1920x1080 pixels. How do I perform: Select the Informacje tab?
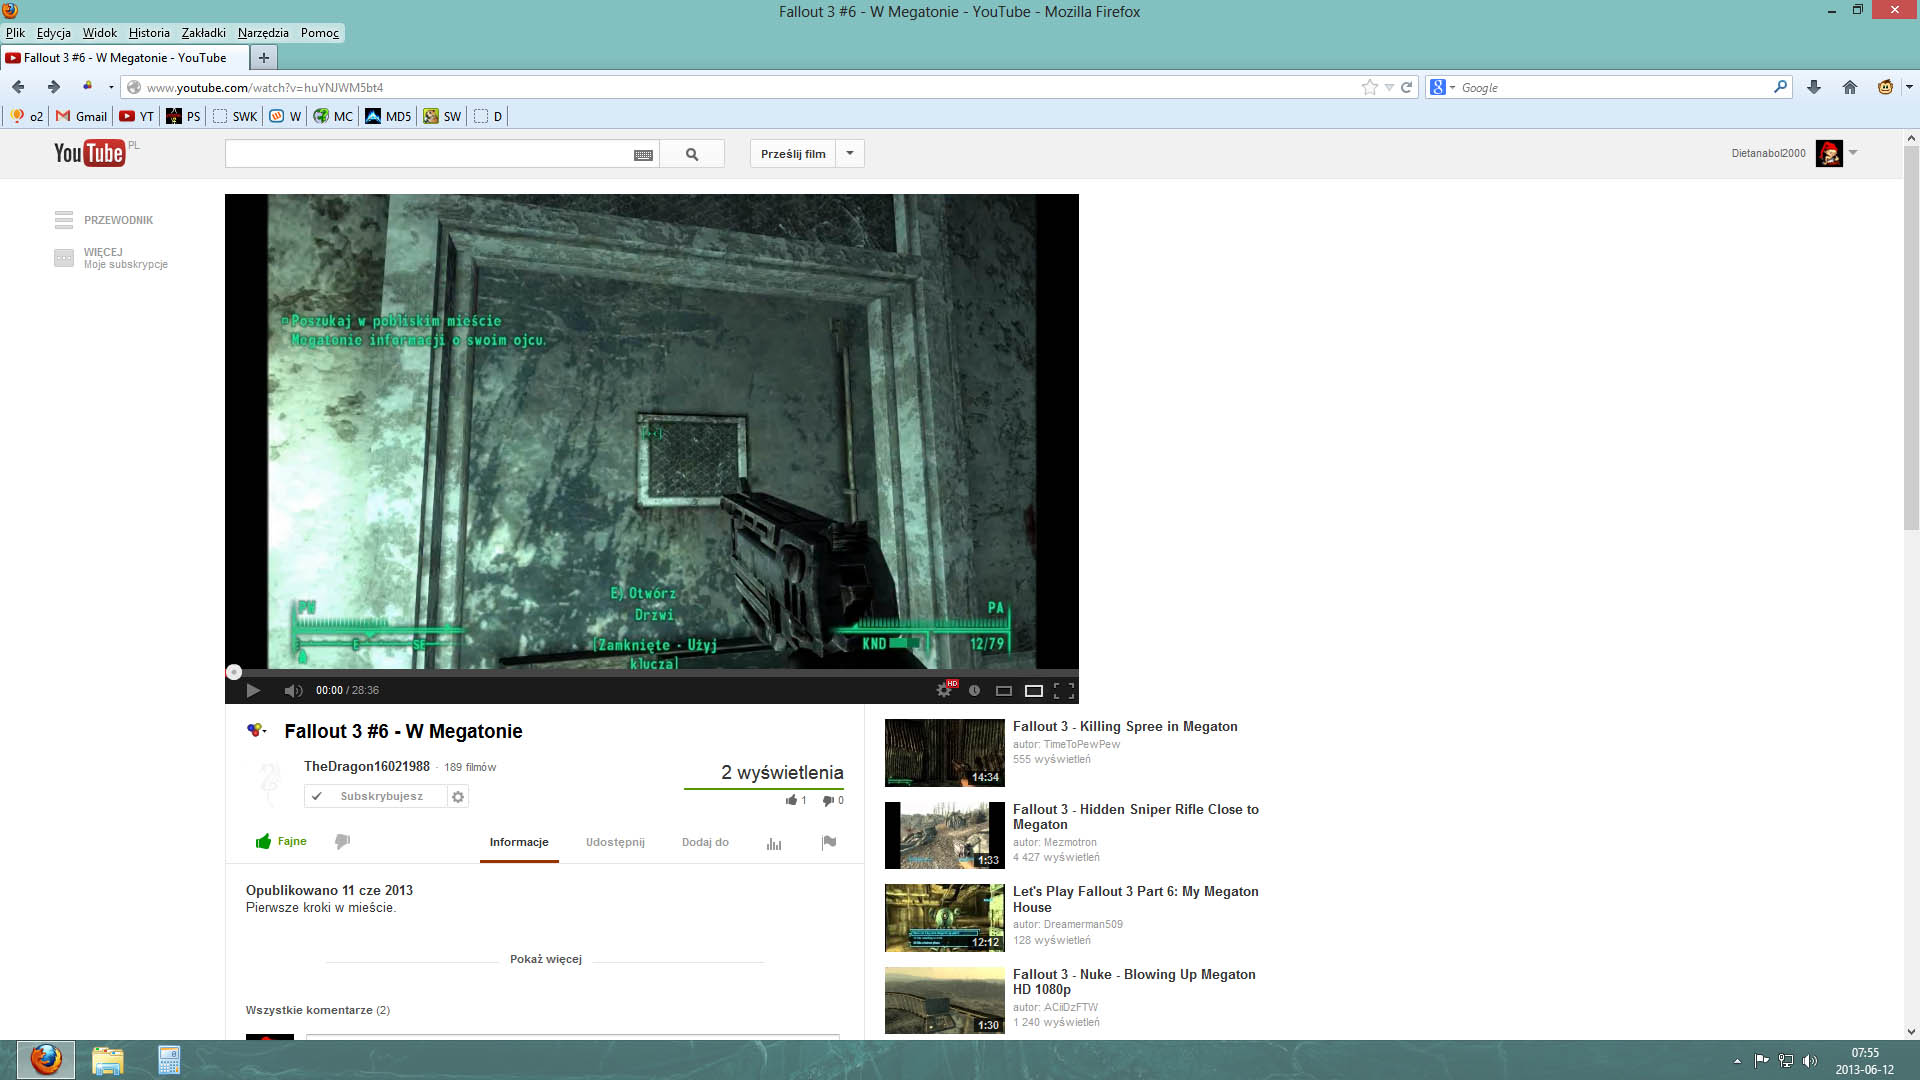(519, 842)
